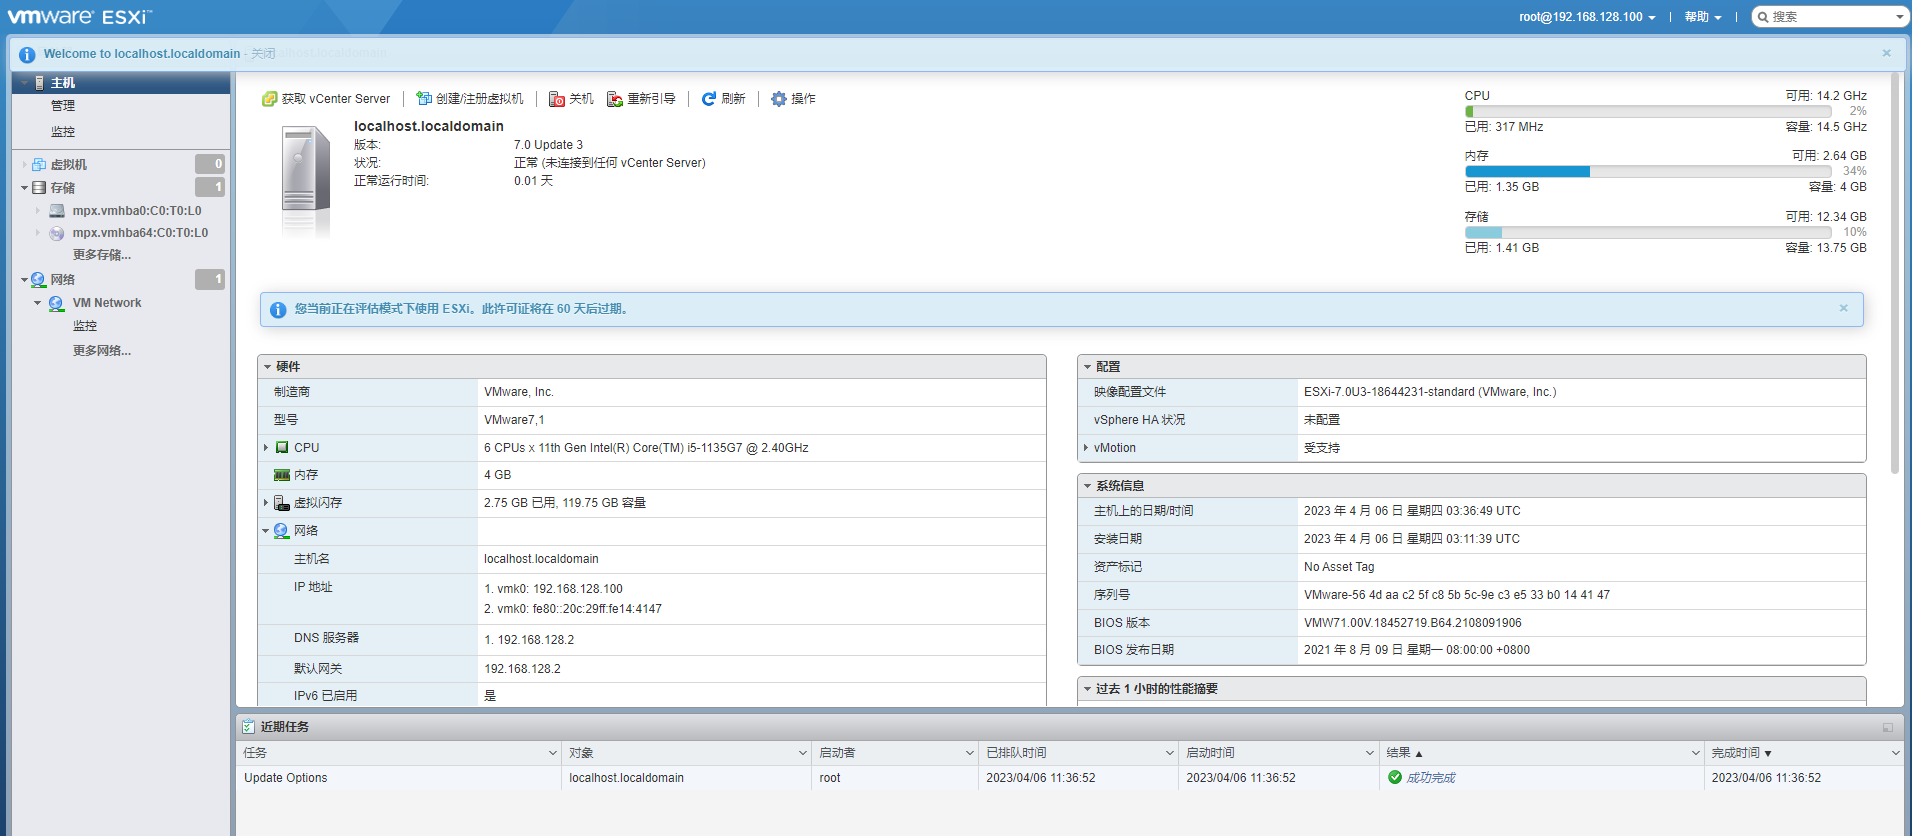Screen dimensions: 1912x836
Task: Sort by initiator (启动者) column header
Action: [837, 753]
